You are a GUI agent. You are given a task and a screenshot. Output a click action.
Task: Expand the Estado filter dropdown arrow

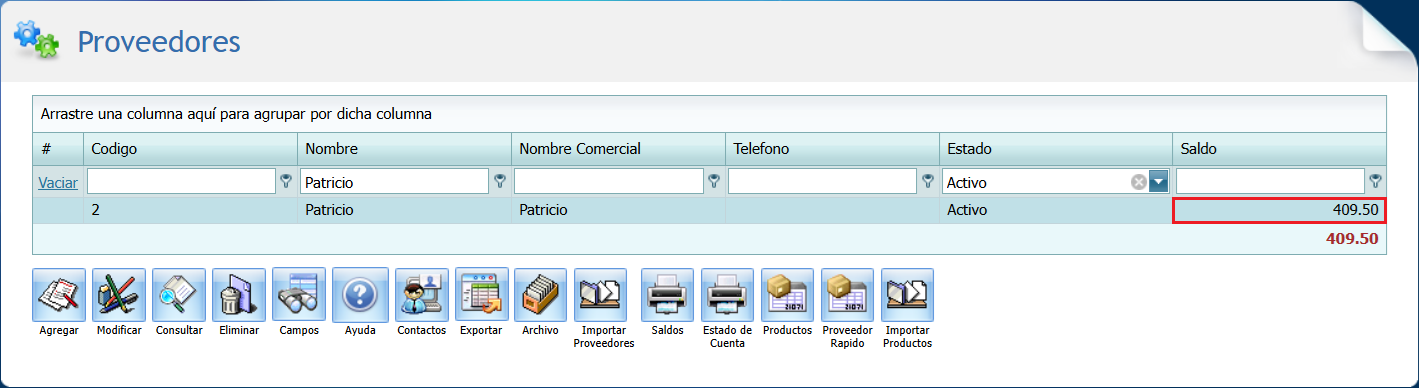click(x=1158, y=182)
